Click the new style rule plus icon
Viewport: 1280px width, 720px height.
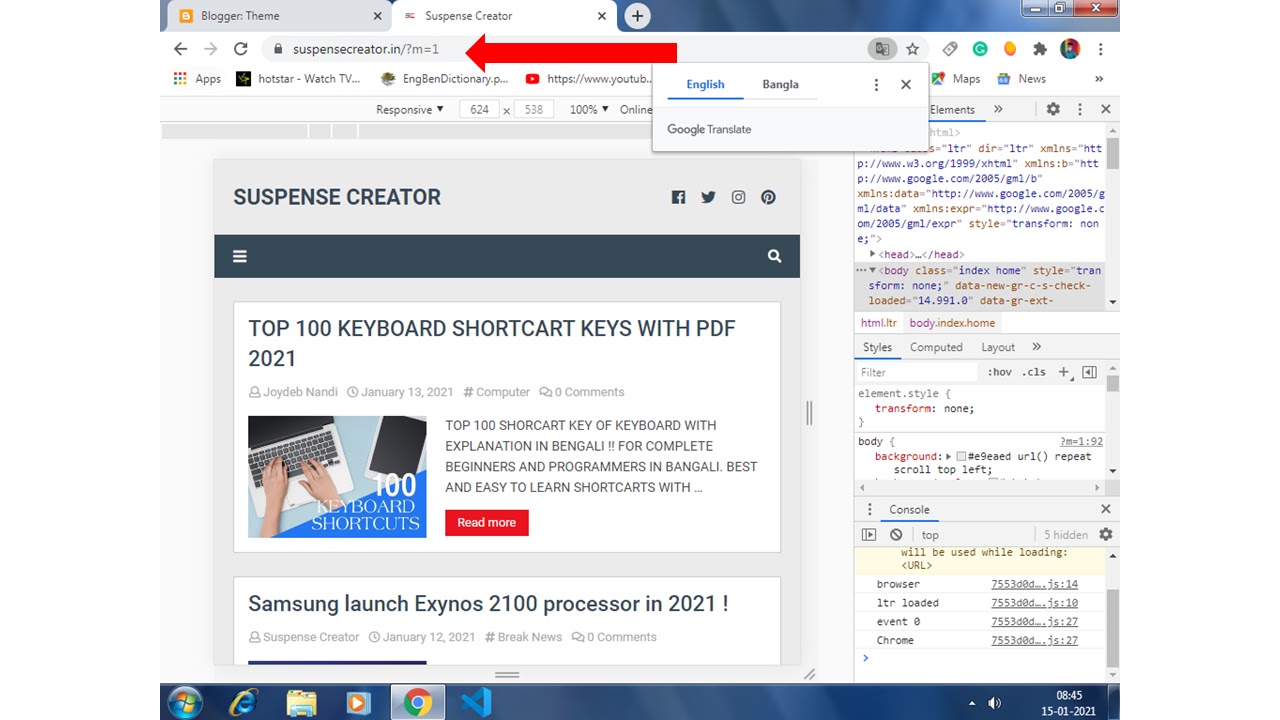(x=1065, y=372)
